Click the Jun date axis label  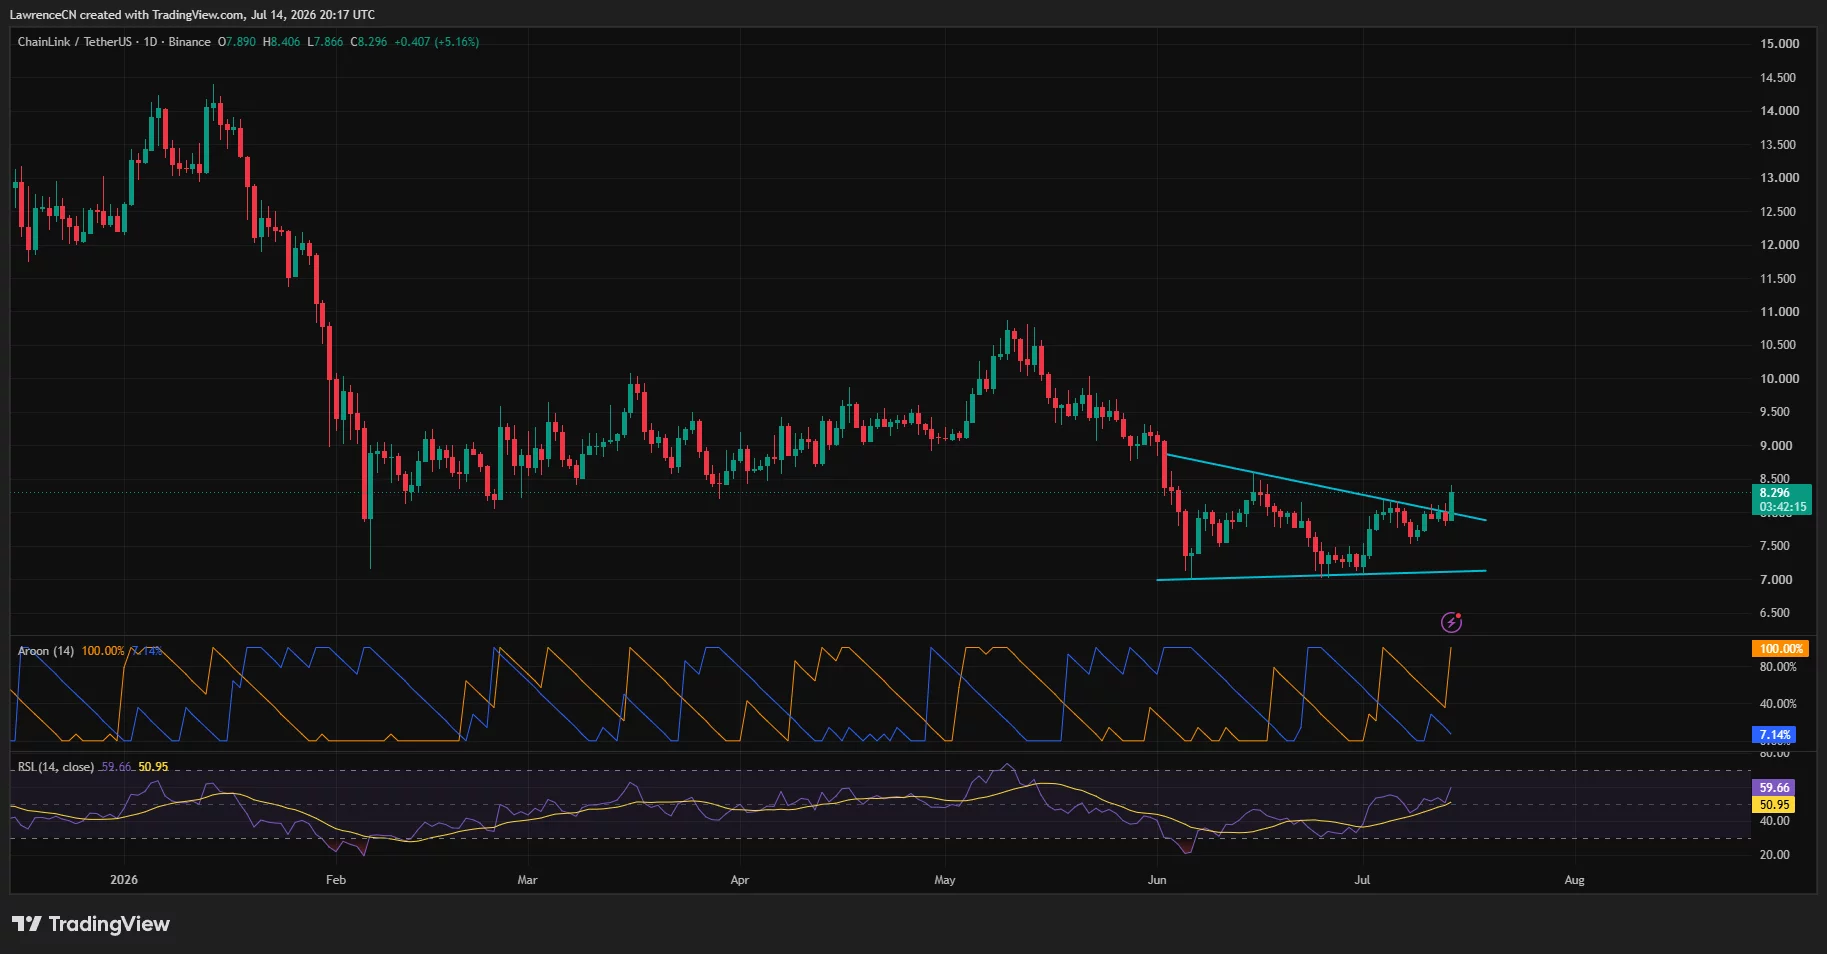1157,880
